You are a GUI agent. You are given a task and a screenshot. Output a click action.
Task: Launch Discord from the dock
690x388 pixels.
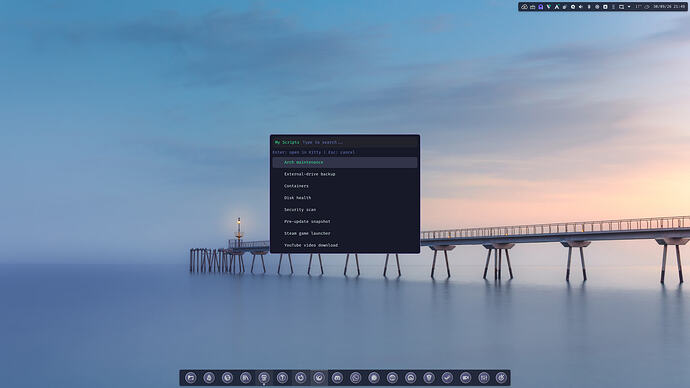click(x=338, y=377)
